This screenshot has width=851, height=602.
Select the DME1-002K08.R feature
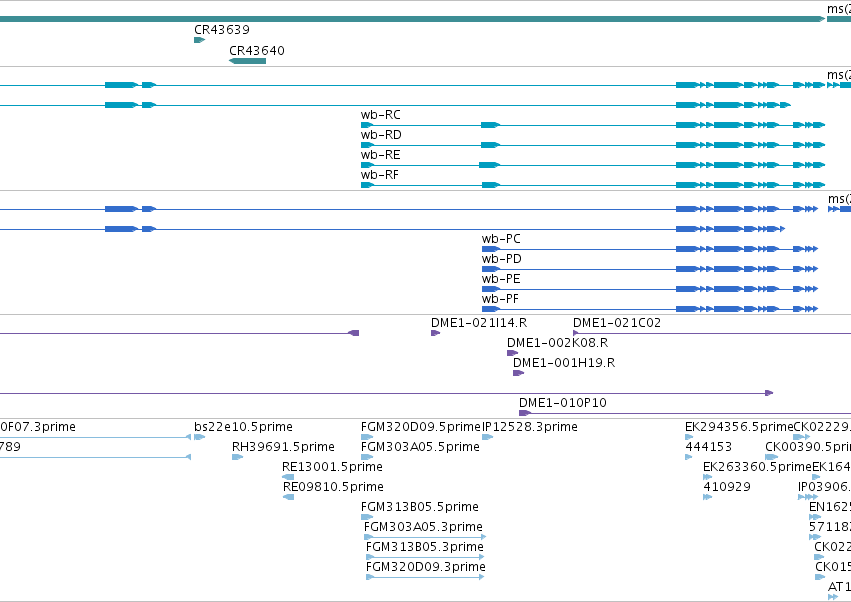557,343
